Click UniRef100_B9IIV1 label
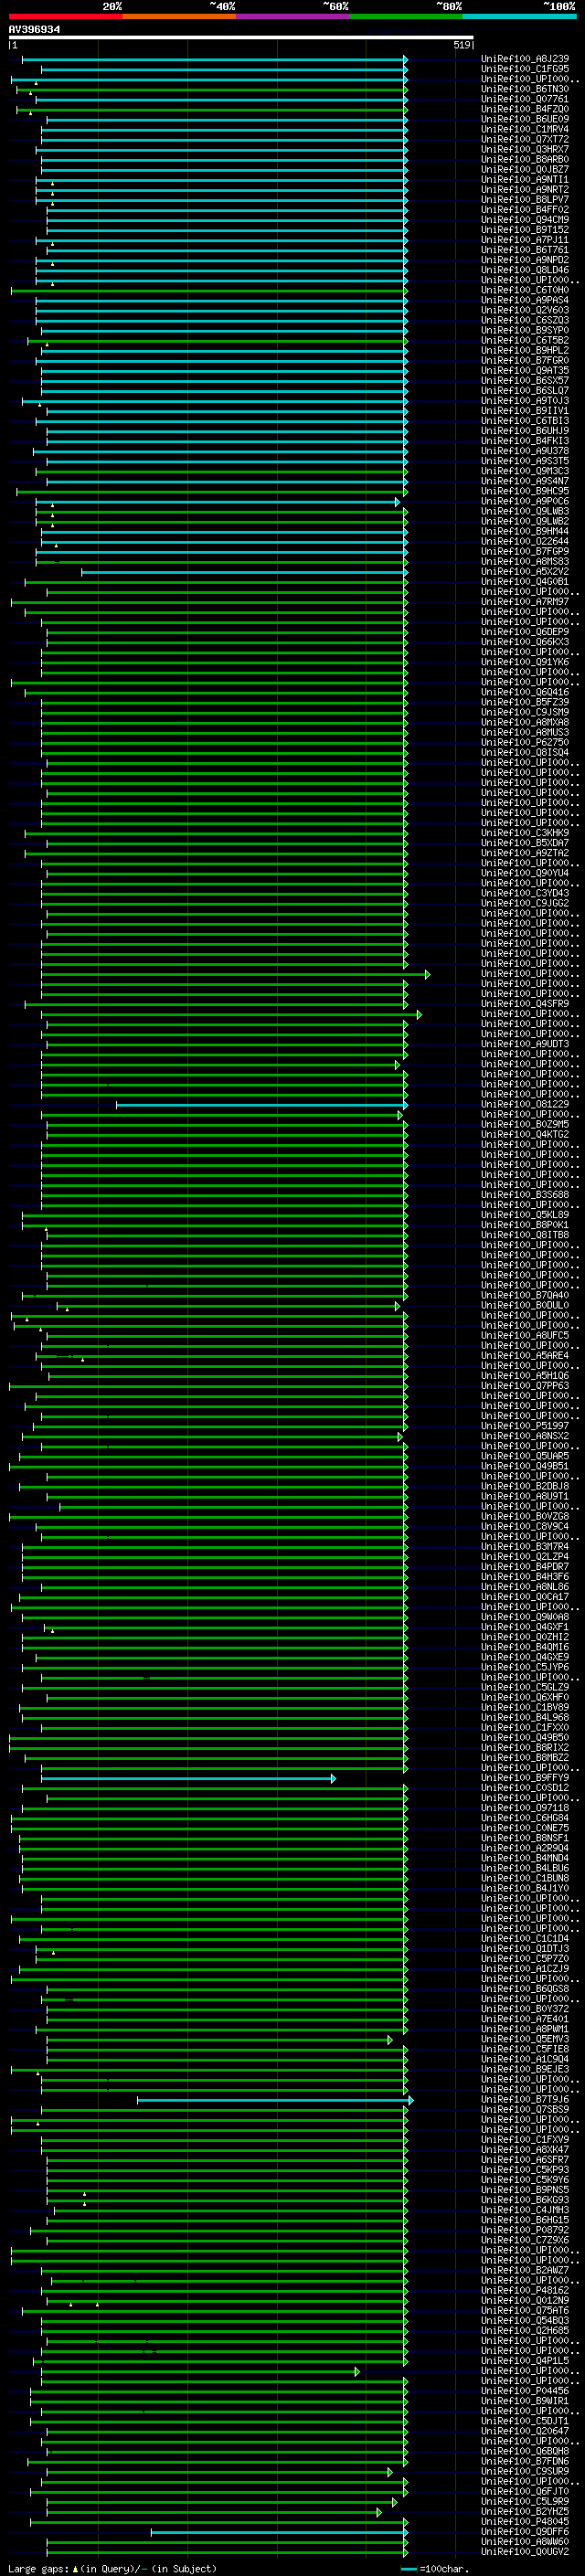Viewport: 585px width, 2576px height. (x=525, y=411)
